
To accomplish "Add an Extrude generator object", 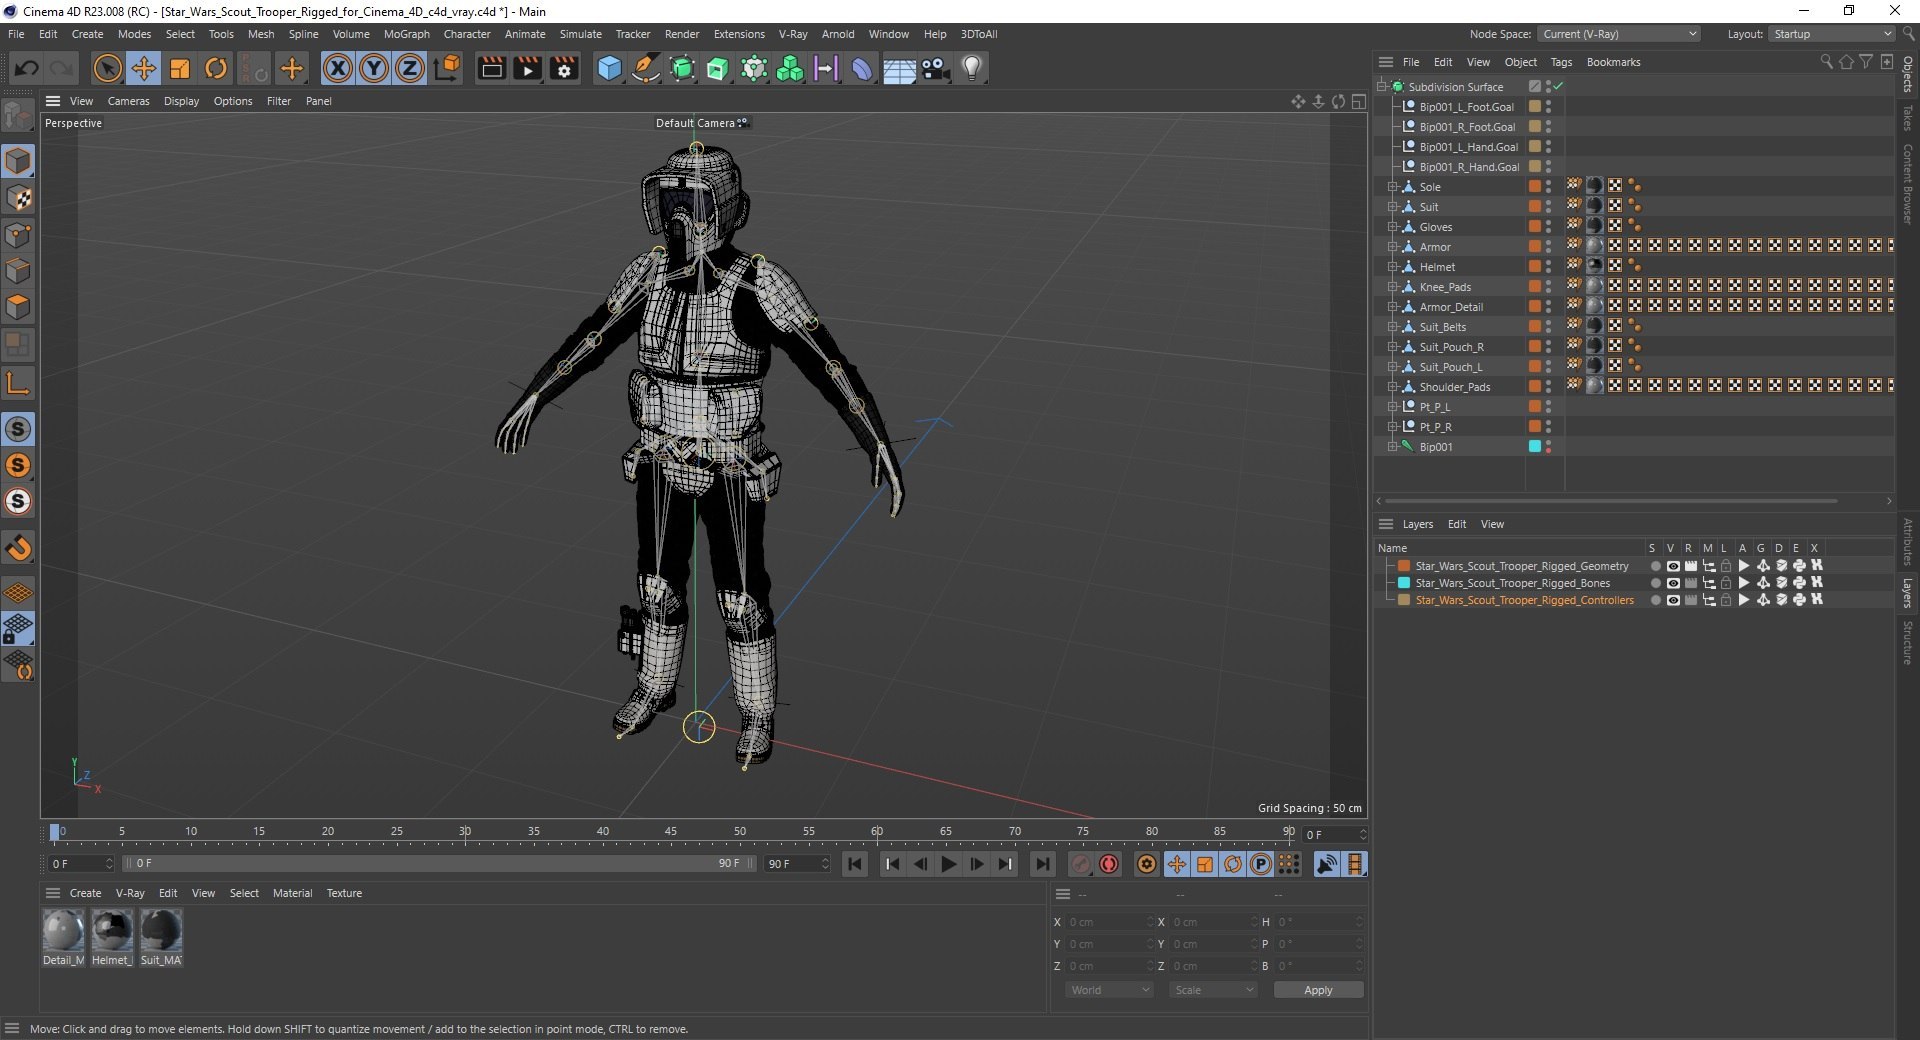I will (718, 68).
